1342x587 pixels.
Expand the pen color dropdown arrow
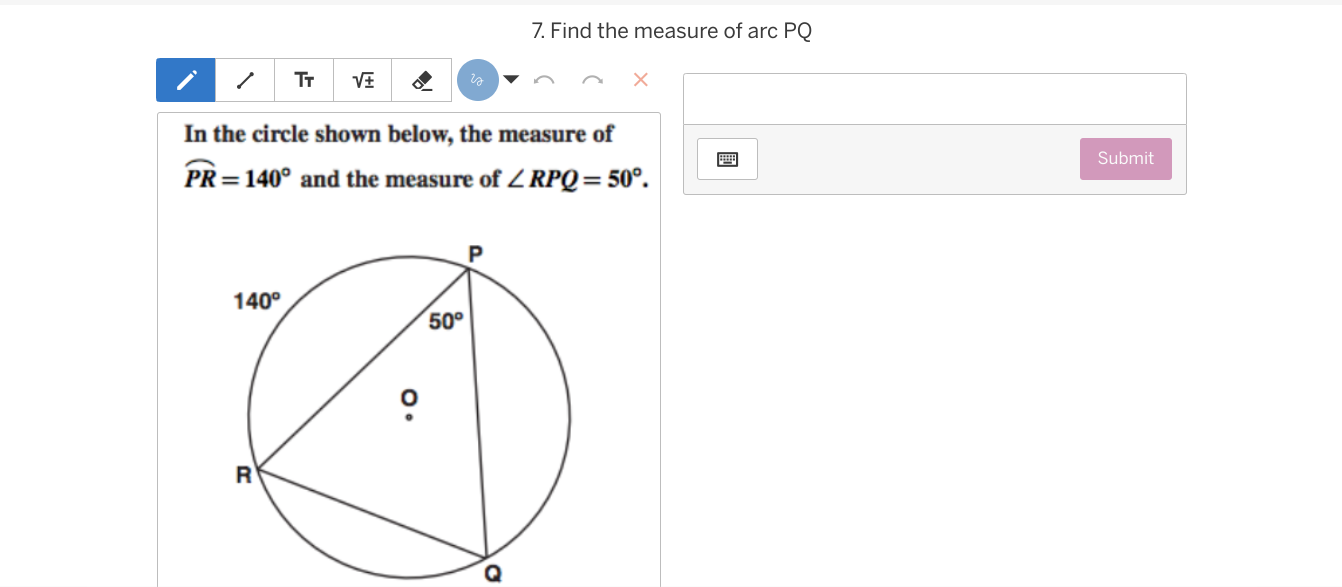(511, 80)
